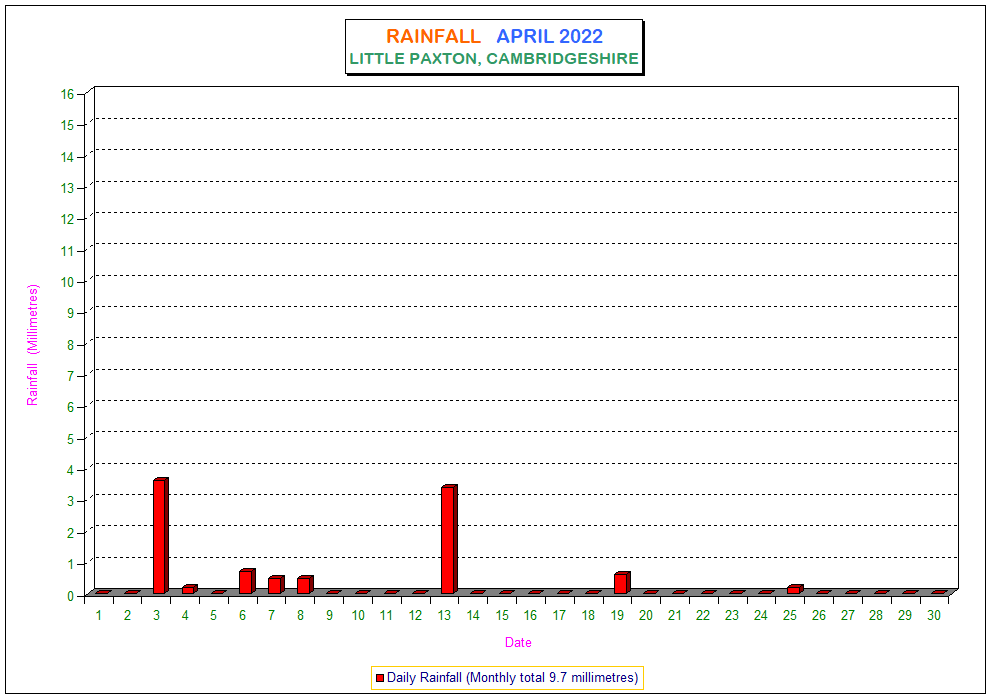Click the x-axis date label '9'
The width and height of the screenshot is (991, 698).
pos(329,616)
